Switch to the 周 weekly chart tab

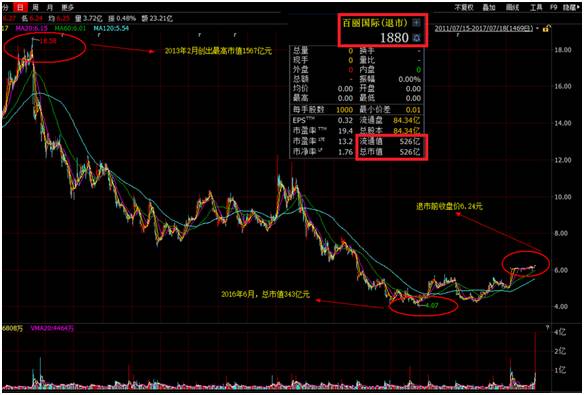coord(35,7)
